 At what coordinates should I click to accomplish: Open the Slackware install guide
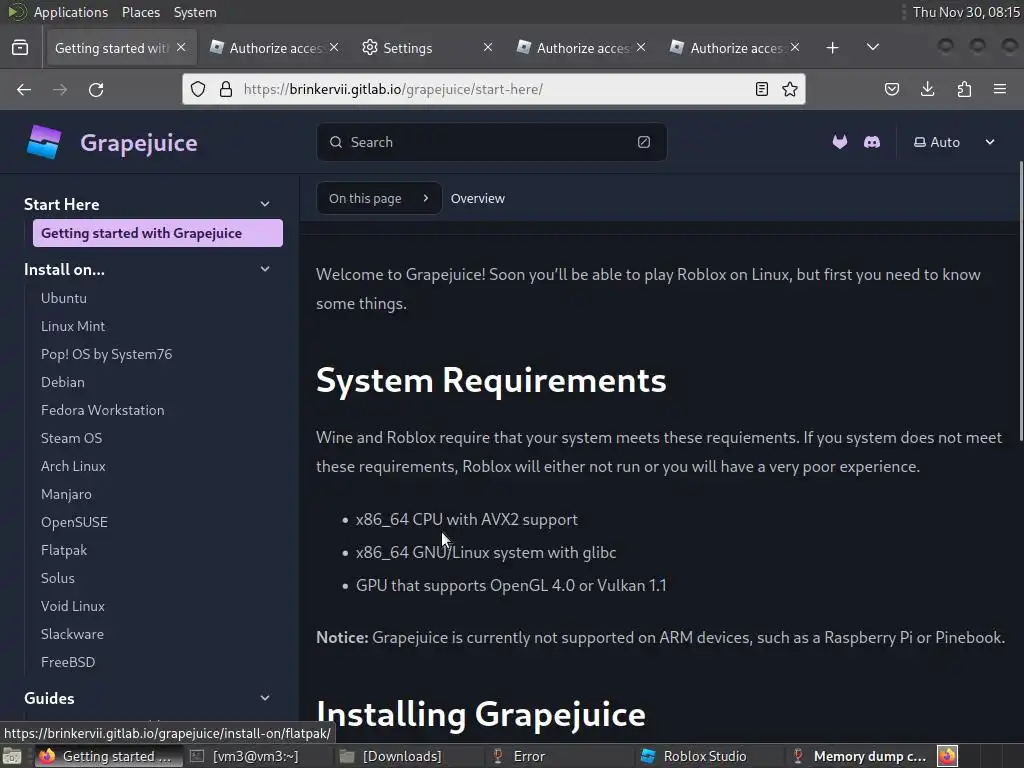pyautogui.click(x=72, y=634)
